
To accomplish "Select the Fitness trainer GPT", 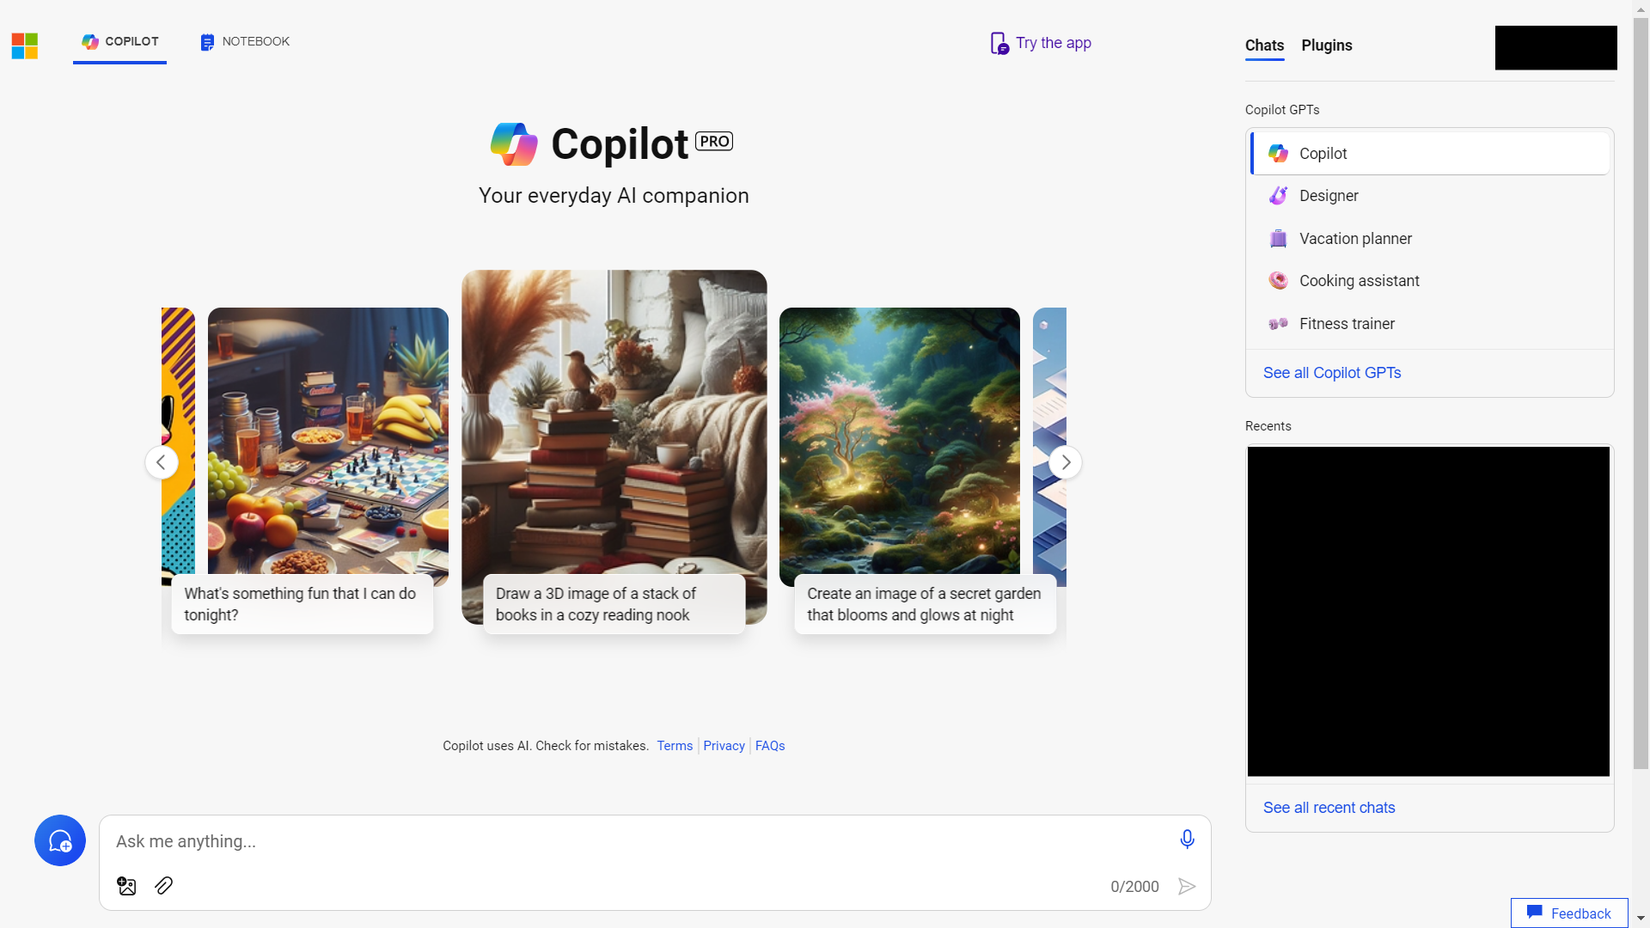I will 1347,323.
